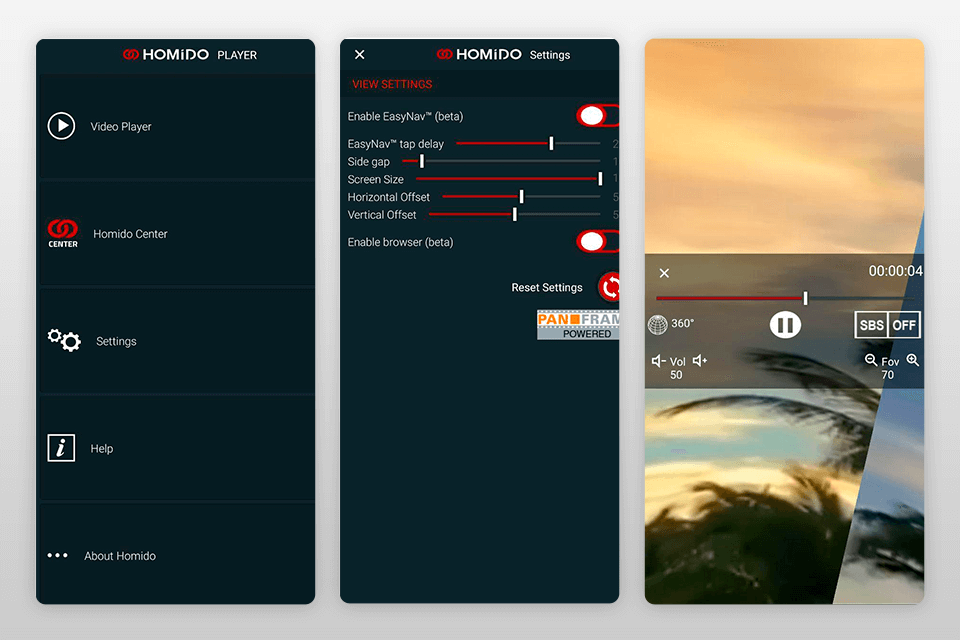Expand the About Homido section

point(58,555)
